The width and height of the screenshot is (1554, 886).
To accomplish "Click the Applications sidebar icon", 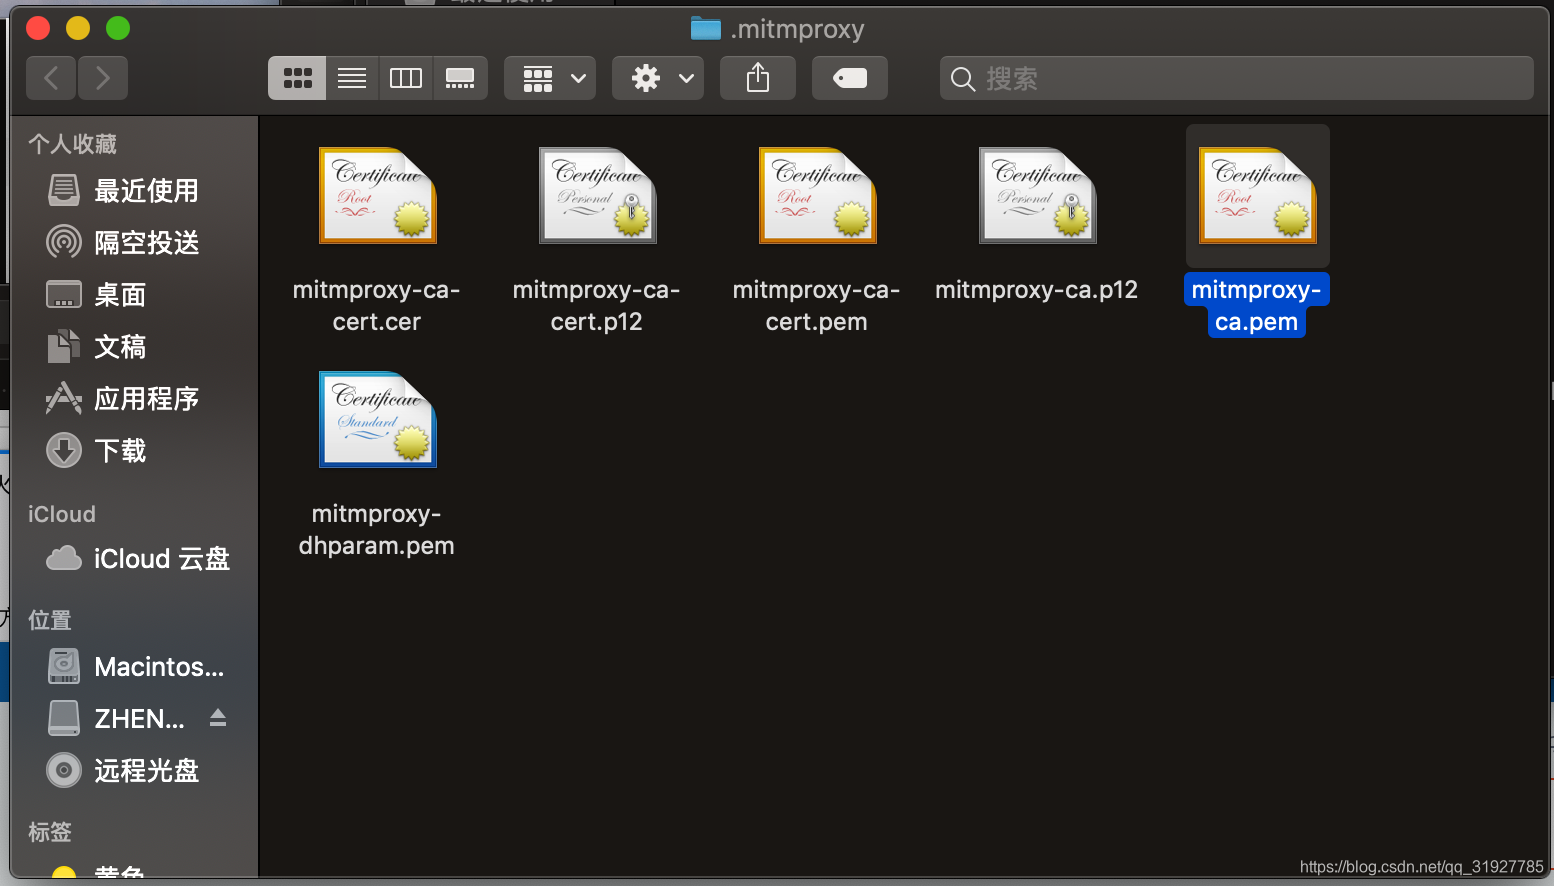I will point(64,398).
